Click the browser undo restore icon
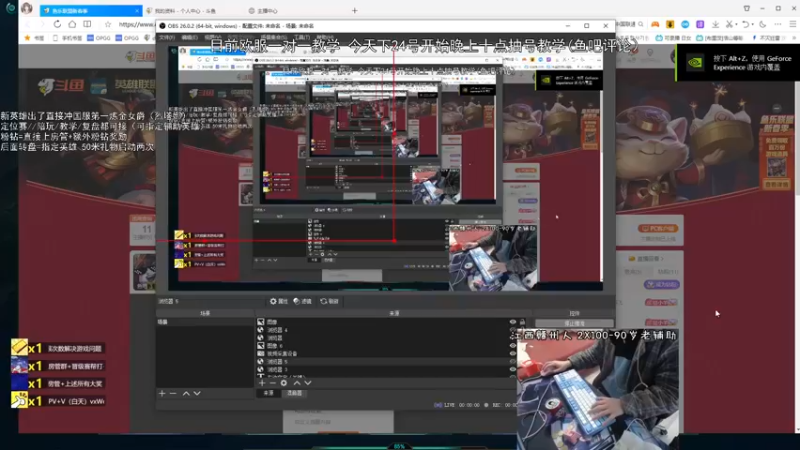 746,24
